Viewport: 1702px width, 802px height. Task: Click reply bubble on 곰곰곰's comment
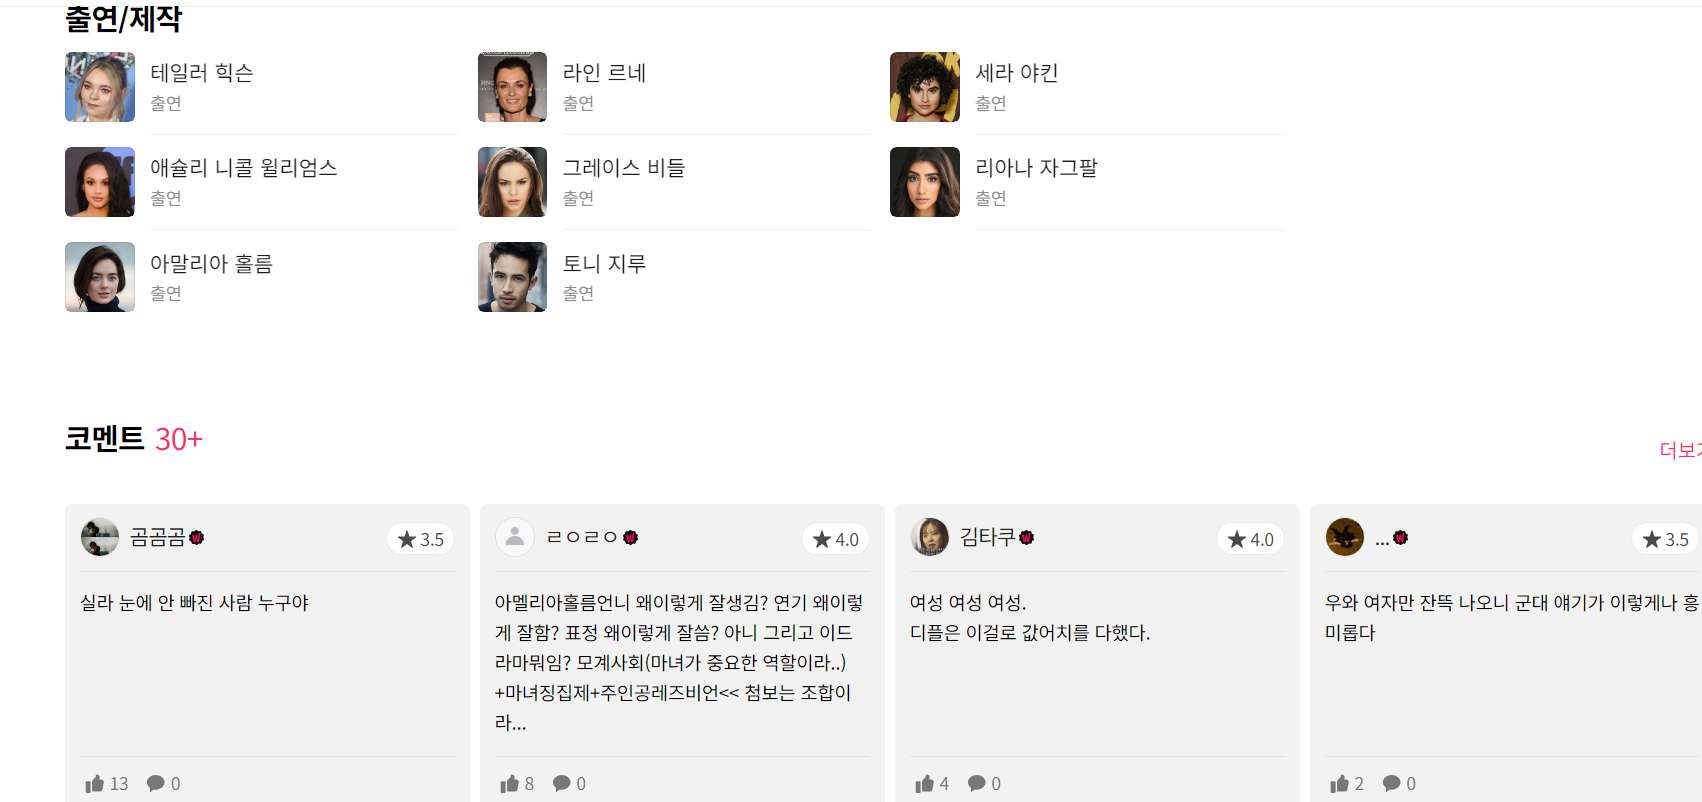156,783
